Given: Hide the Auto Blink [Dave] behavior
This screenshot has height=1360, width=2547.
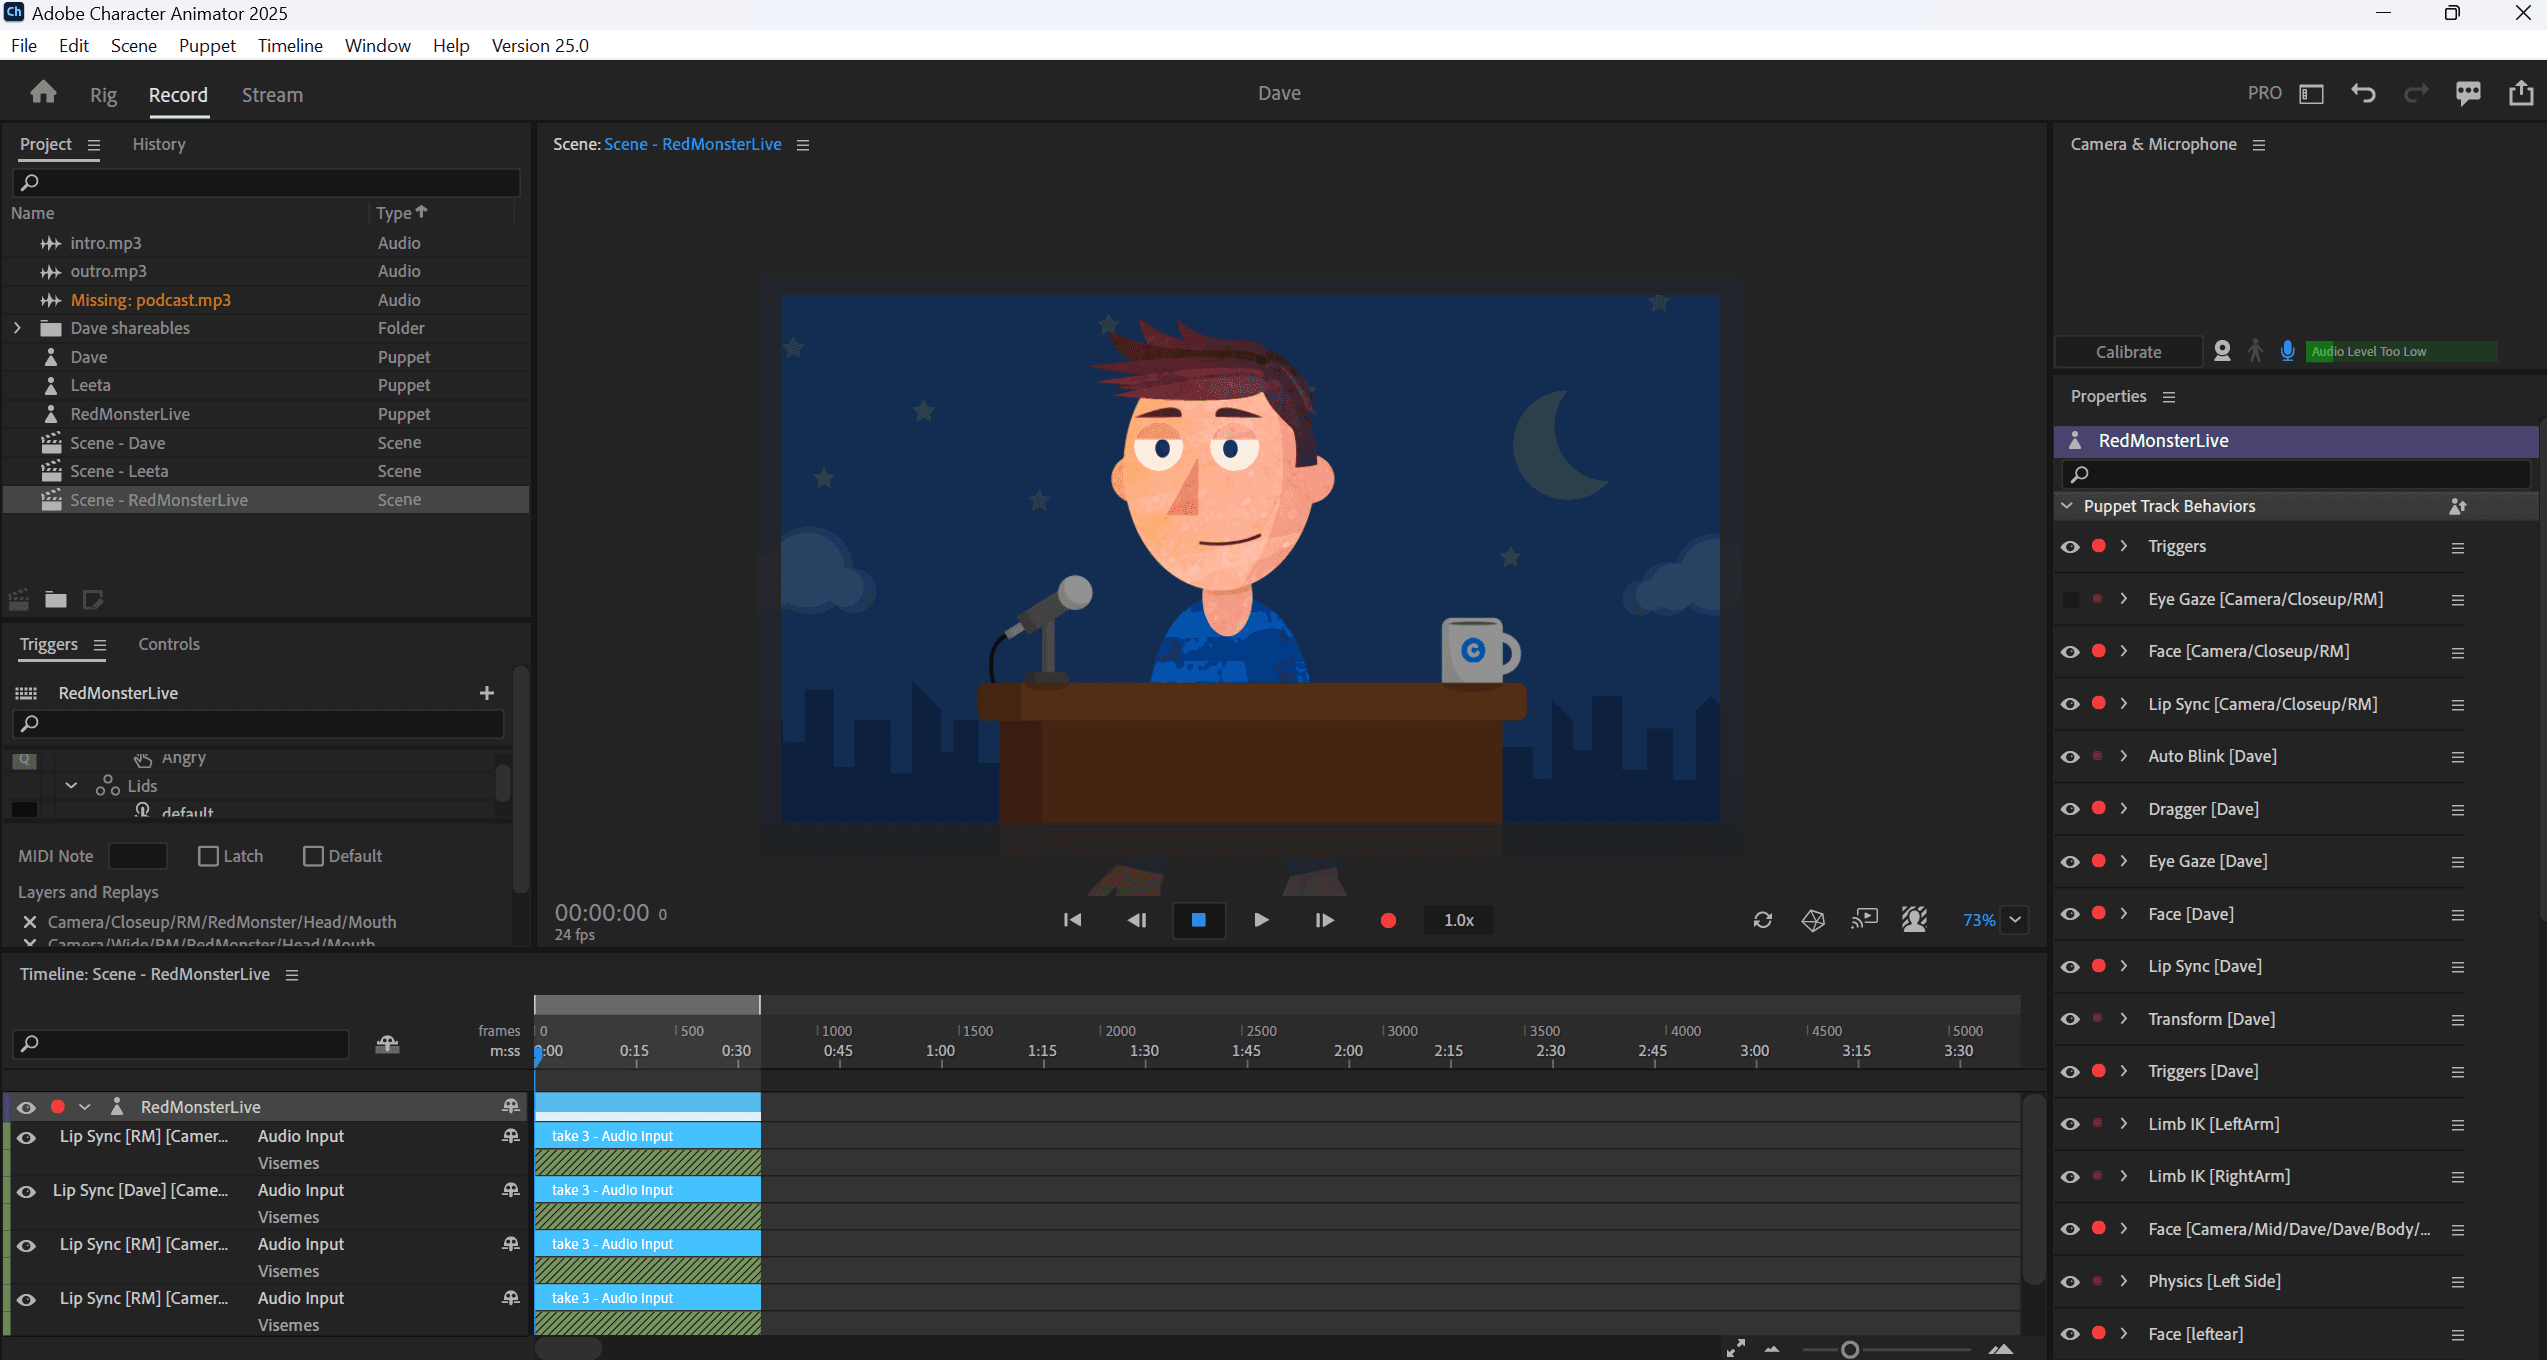Looking at the screenshot, I should [2070, 757].
